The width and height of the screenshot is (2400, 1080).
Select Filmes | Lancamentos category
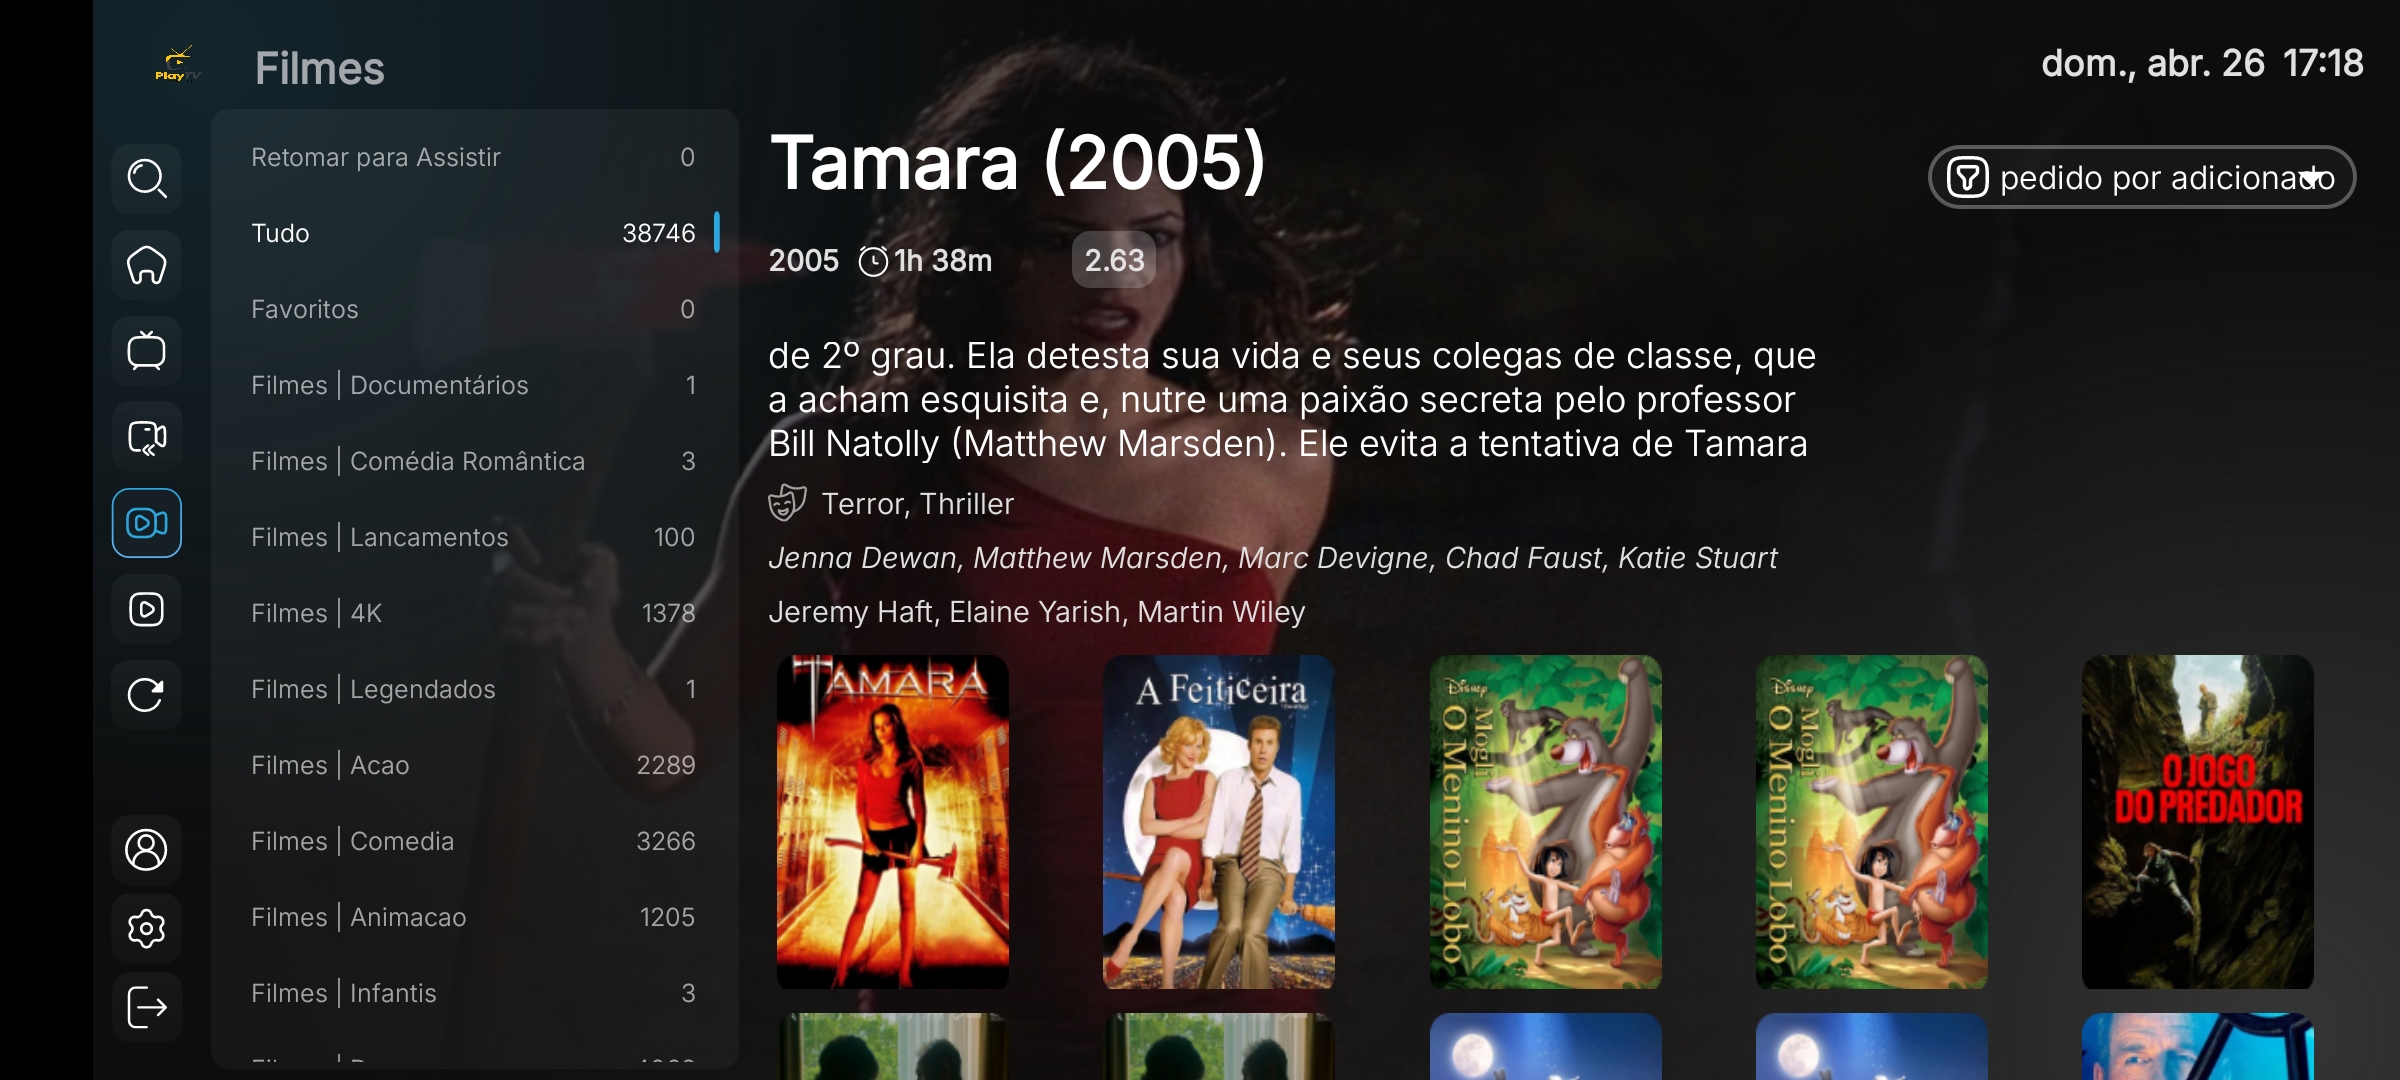474,537
